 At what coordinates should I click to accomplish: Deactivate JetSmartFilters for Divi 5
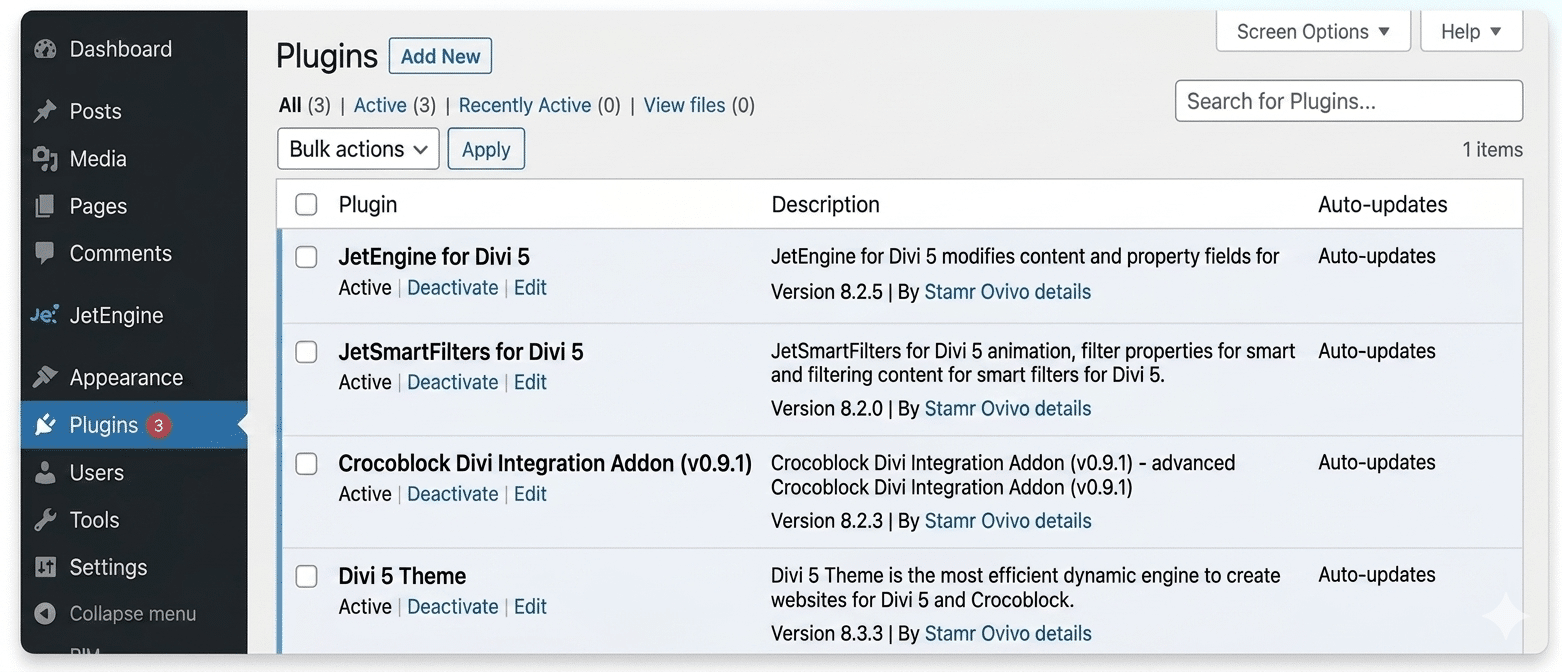tap(452, 382)
